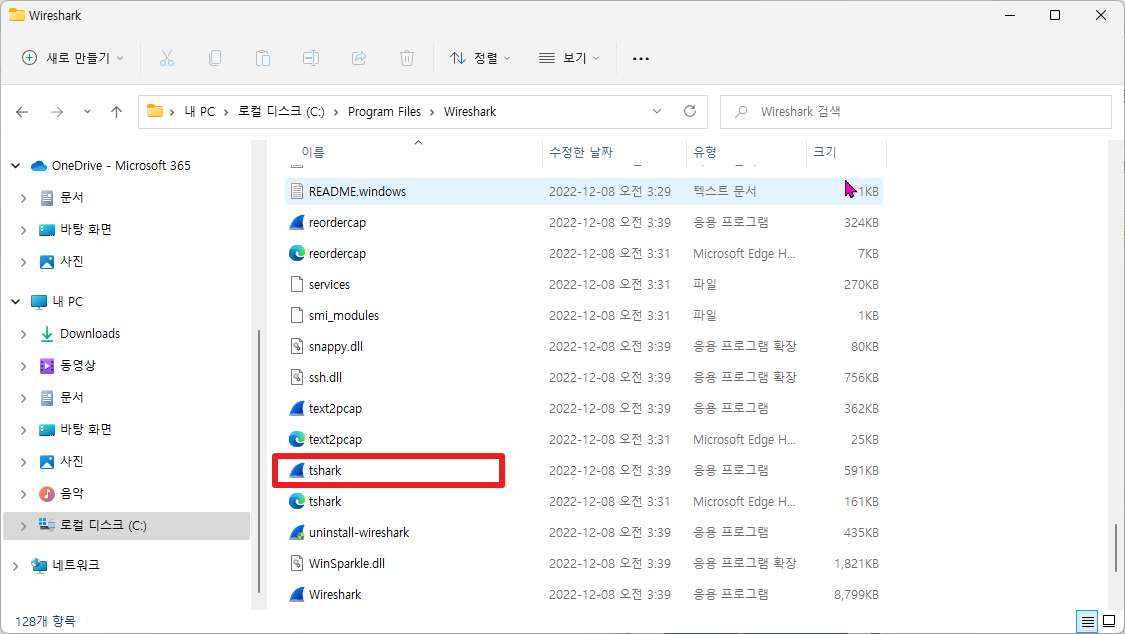Select the uninstall-wireshark icon

(296, 532)
